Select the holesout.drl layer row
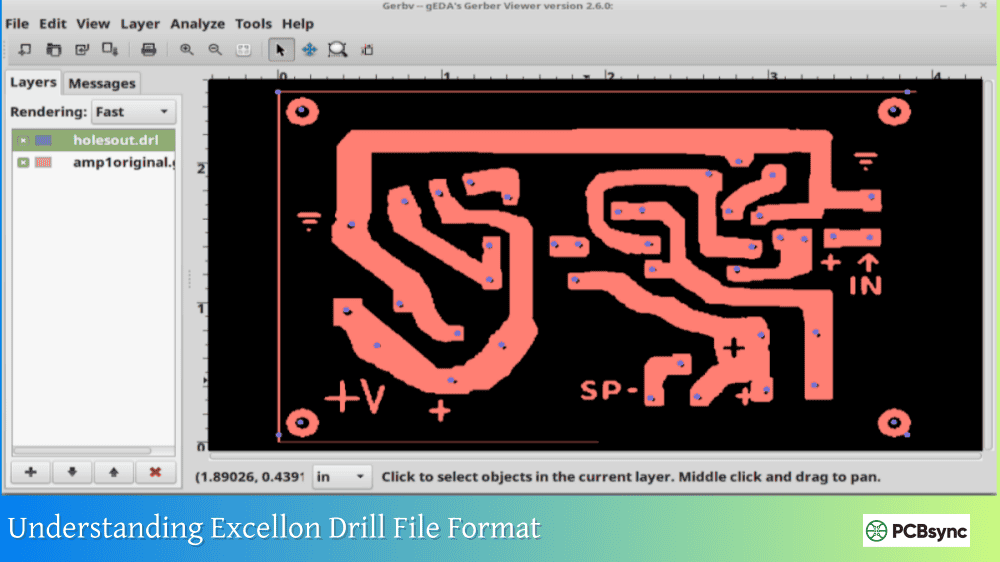This screenshot has width=1000, height=562. click(x=94, y=140)
